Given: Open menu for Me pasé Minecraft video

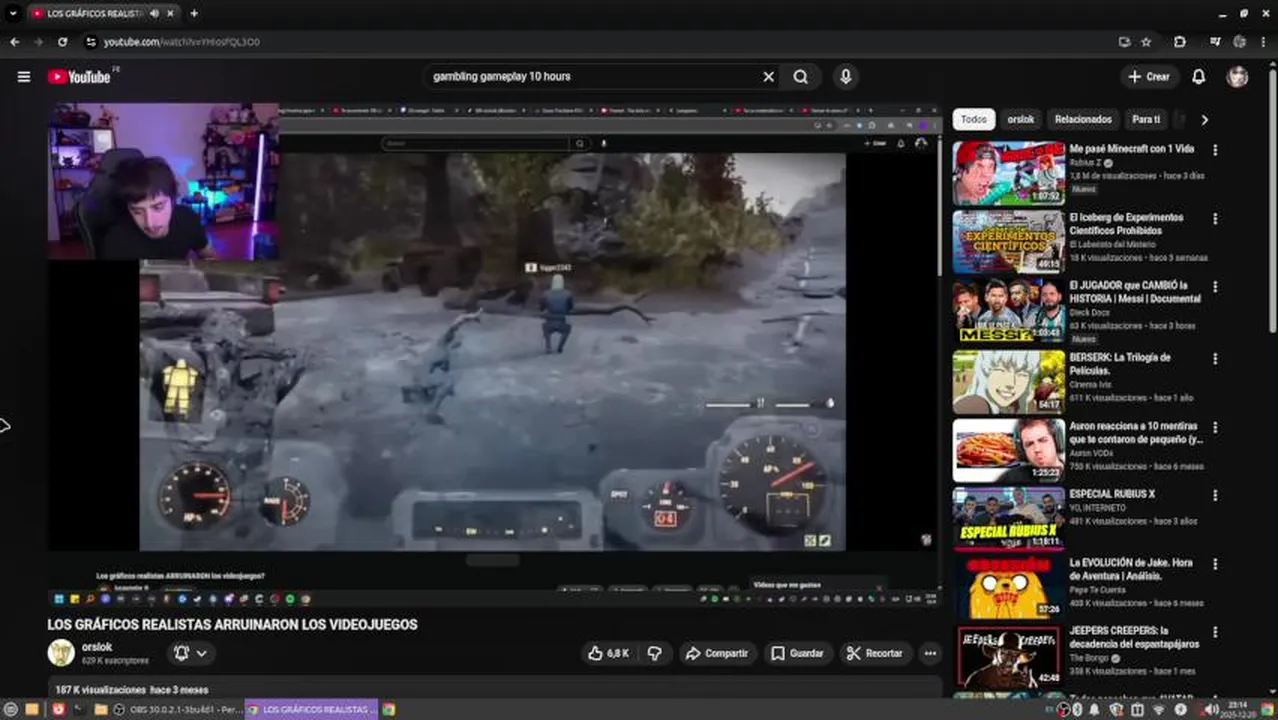Looking at the screenshot, I should point(1215,150).
